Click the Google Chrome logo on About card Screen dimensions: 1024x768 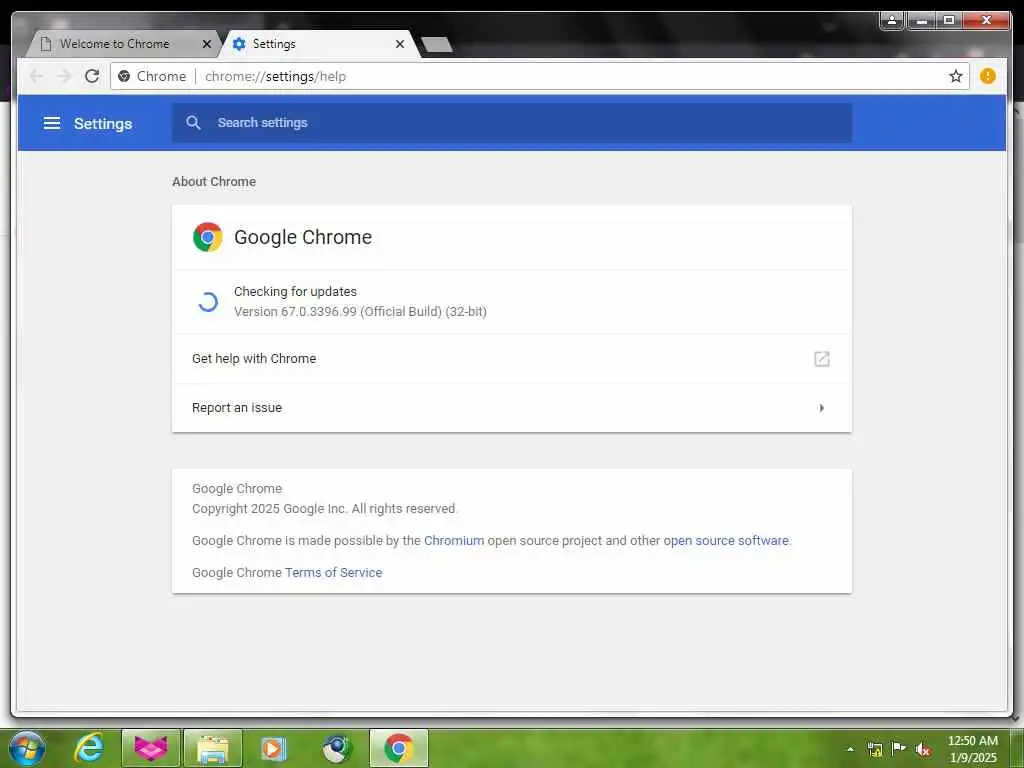click(208, 237)
